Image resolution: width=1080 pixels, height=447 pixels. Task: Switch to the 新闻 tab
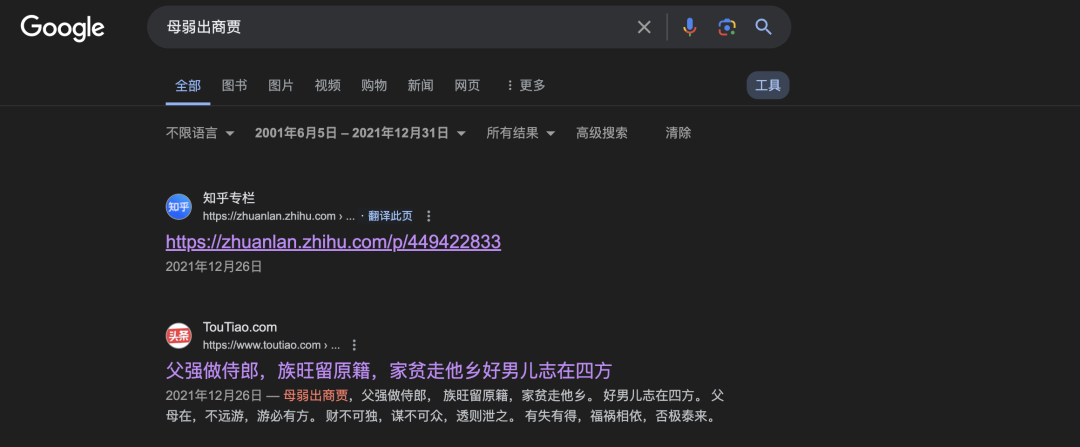[x=420, y=85]
